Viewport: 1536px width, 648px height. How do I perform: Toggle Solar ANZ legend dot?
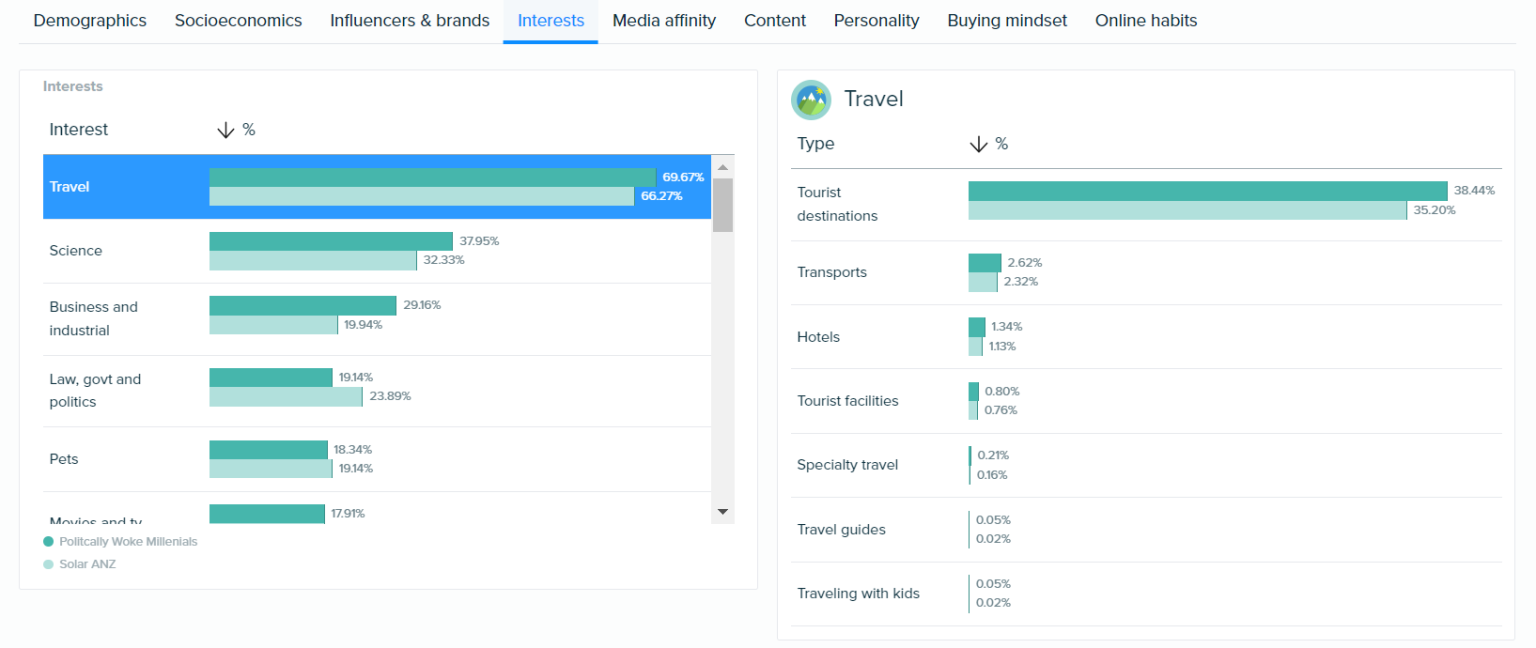tap(48, 564)
